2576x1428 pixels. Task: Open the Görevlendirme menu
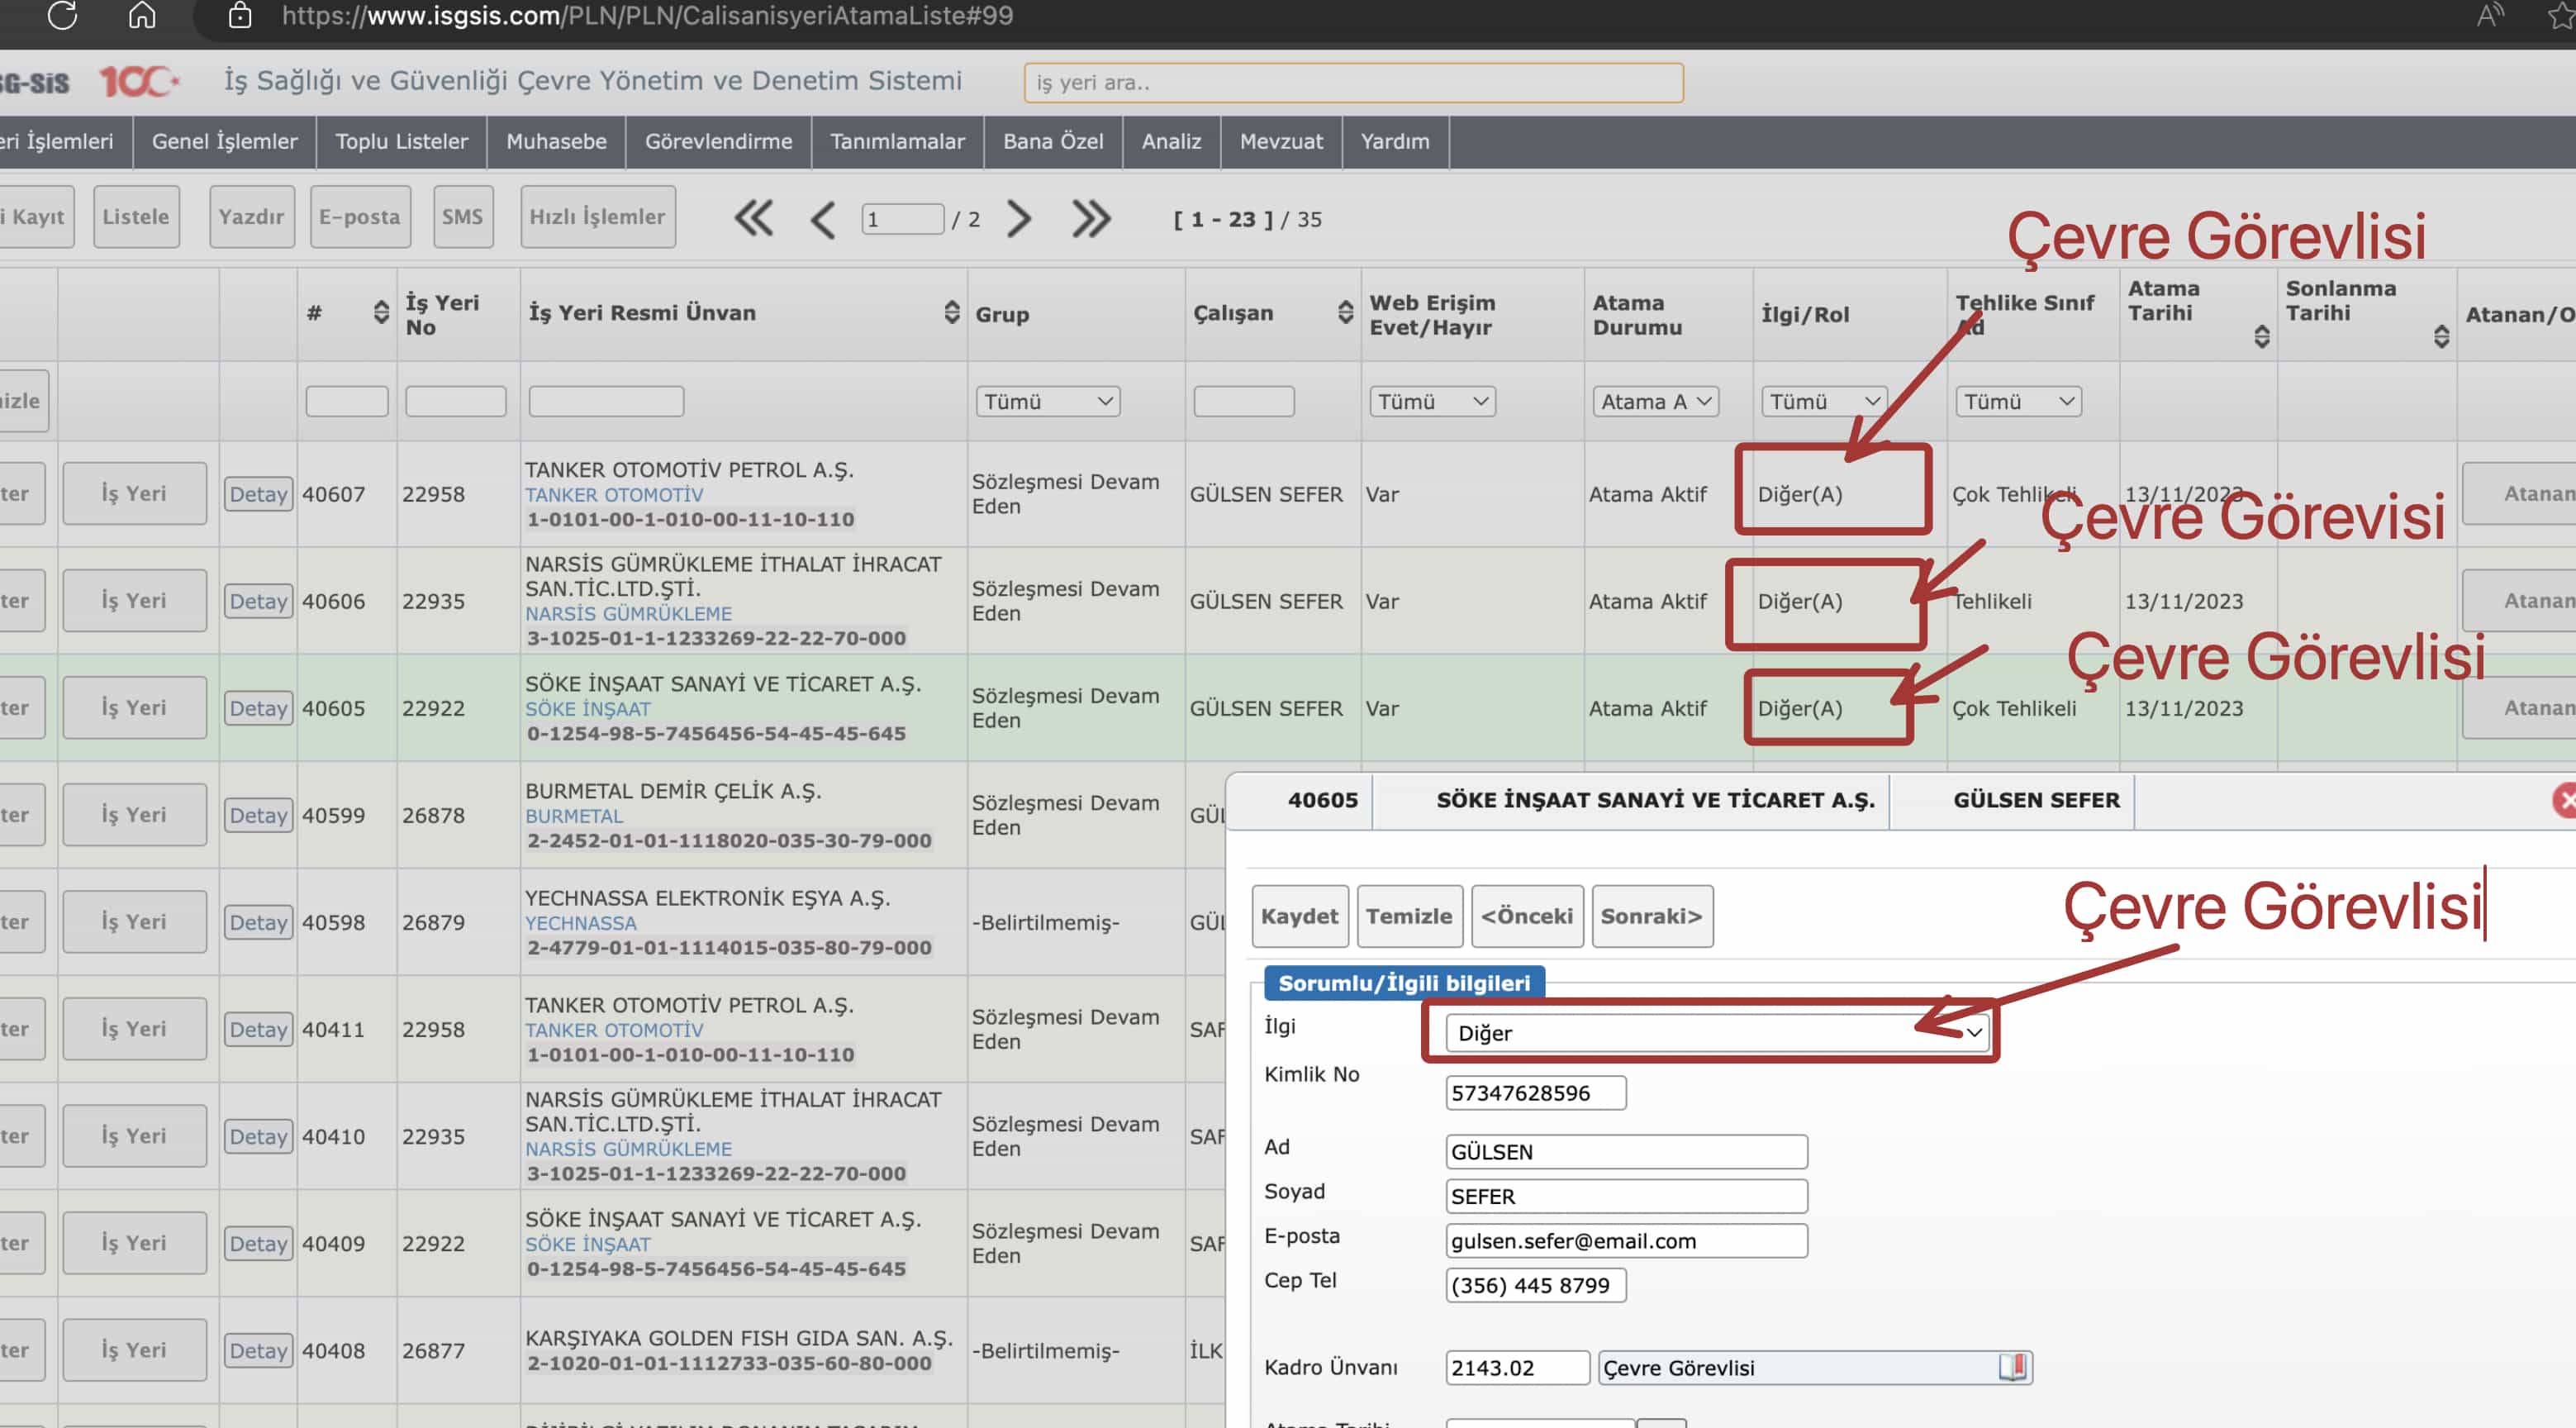tap(718, 141)
